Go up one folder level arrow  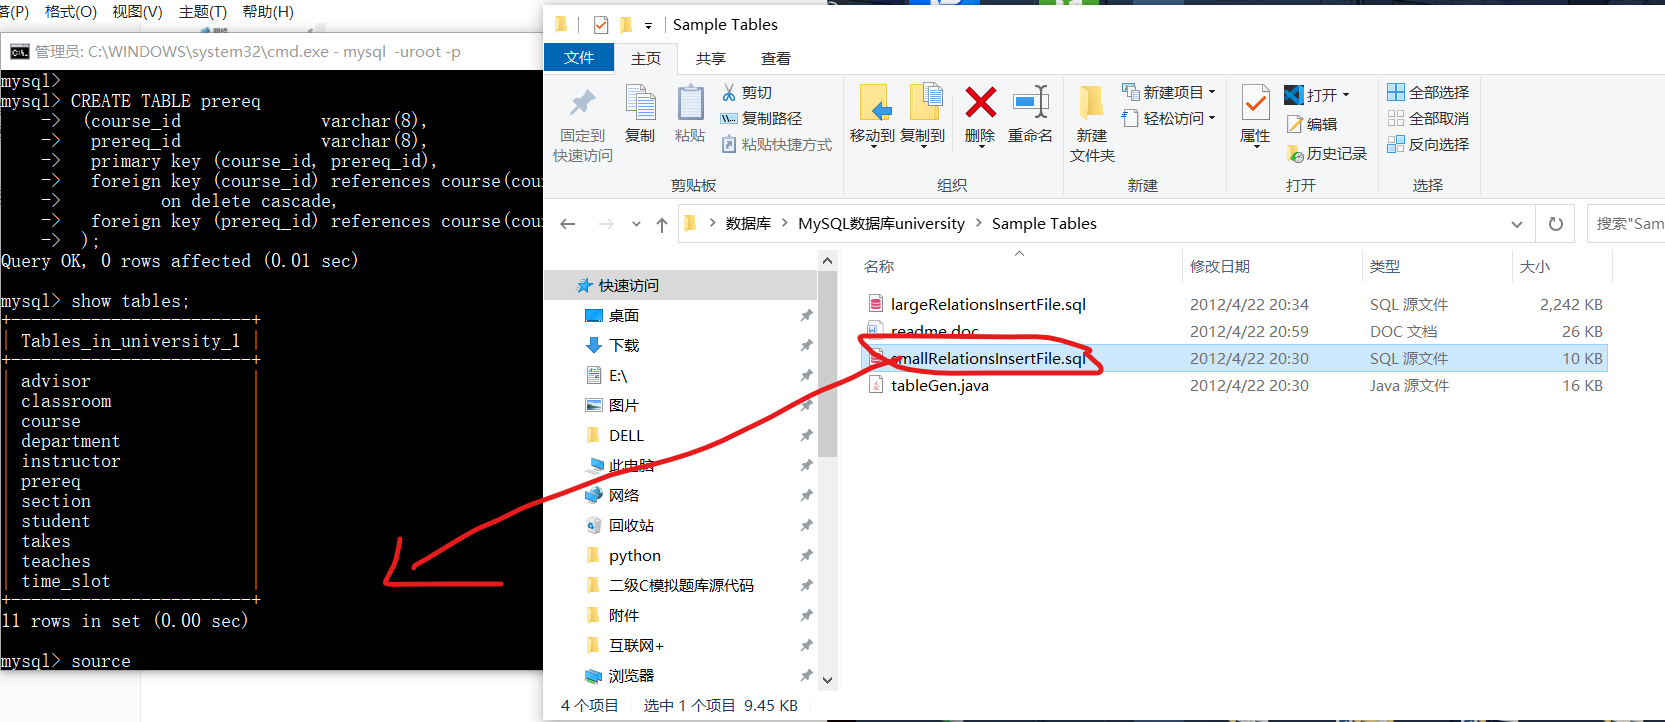pos(661,224)
